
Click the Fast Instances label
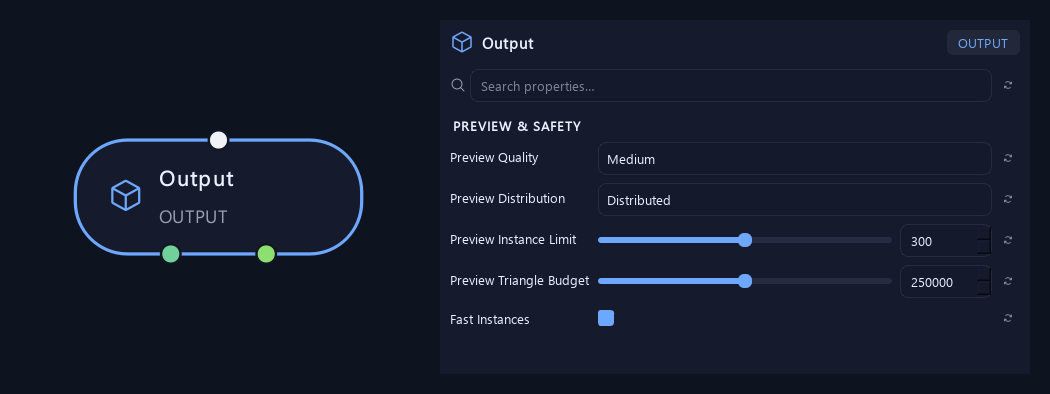(x=490, y=320)
